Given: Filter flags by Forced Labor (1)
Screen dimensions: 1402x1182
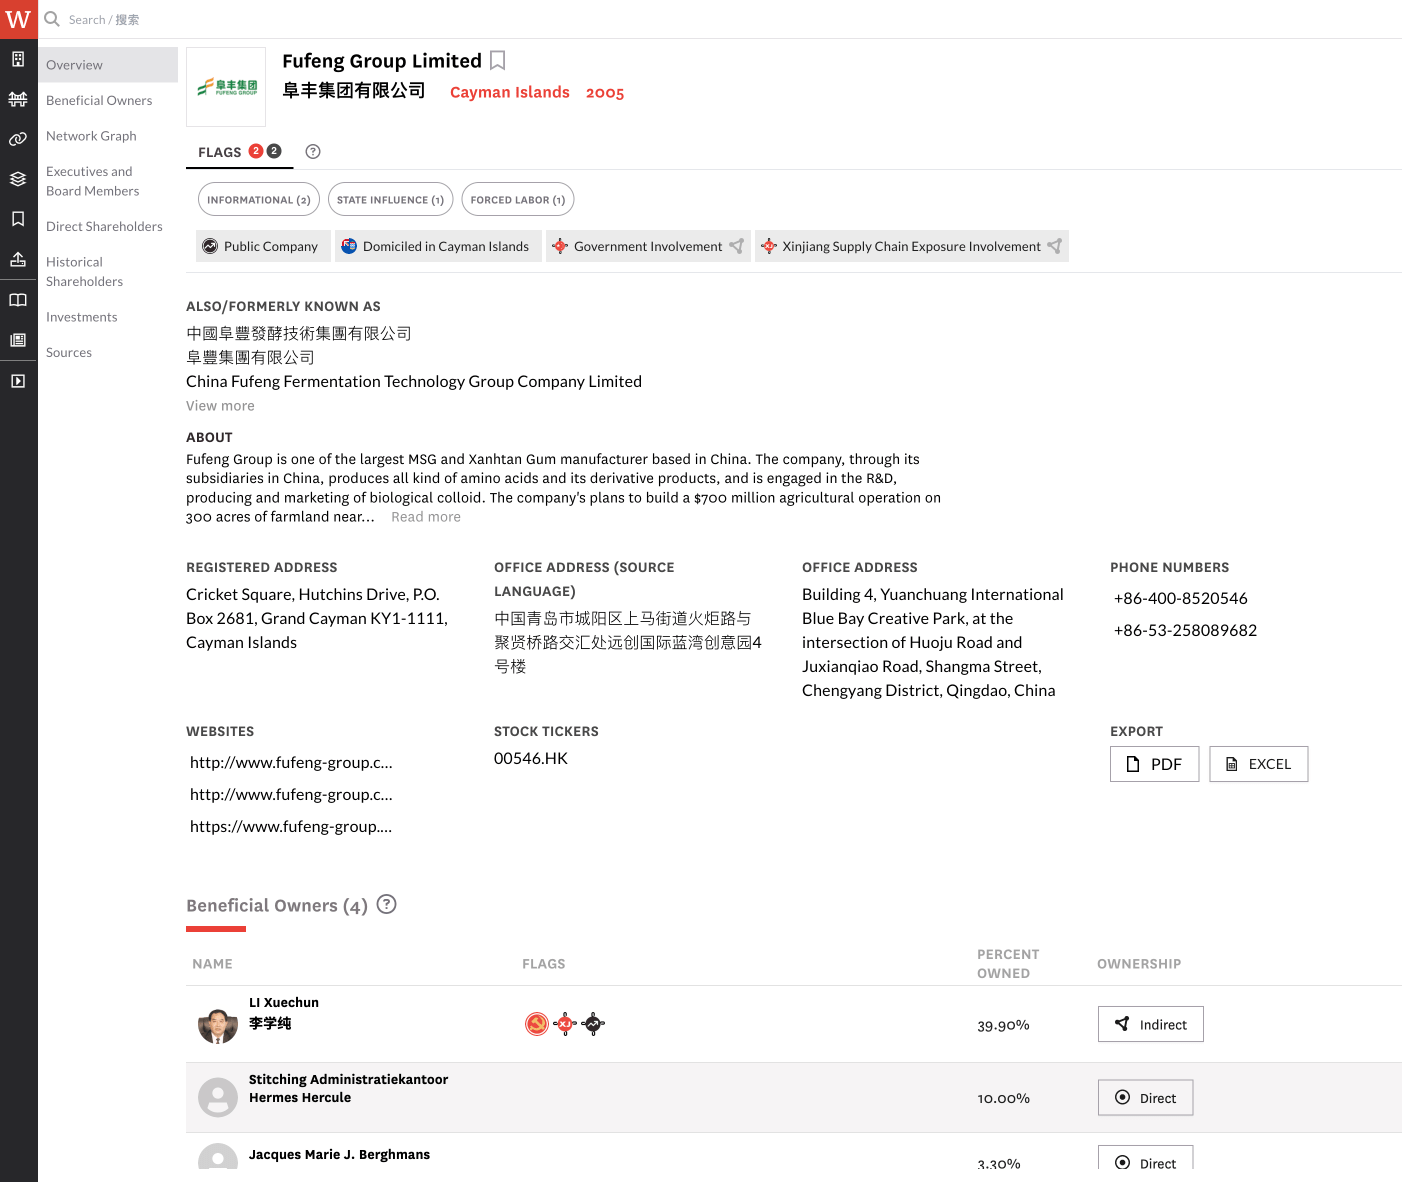Looking at the screenshot, I should pos(518,200).
